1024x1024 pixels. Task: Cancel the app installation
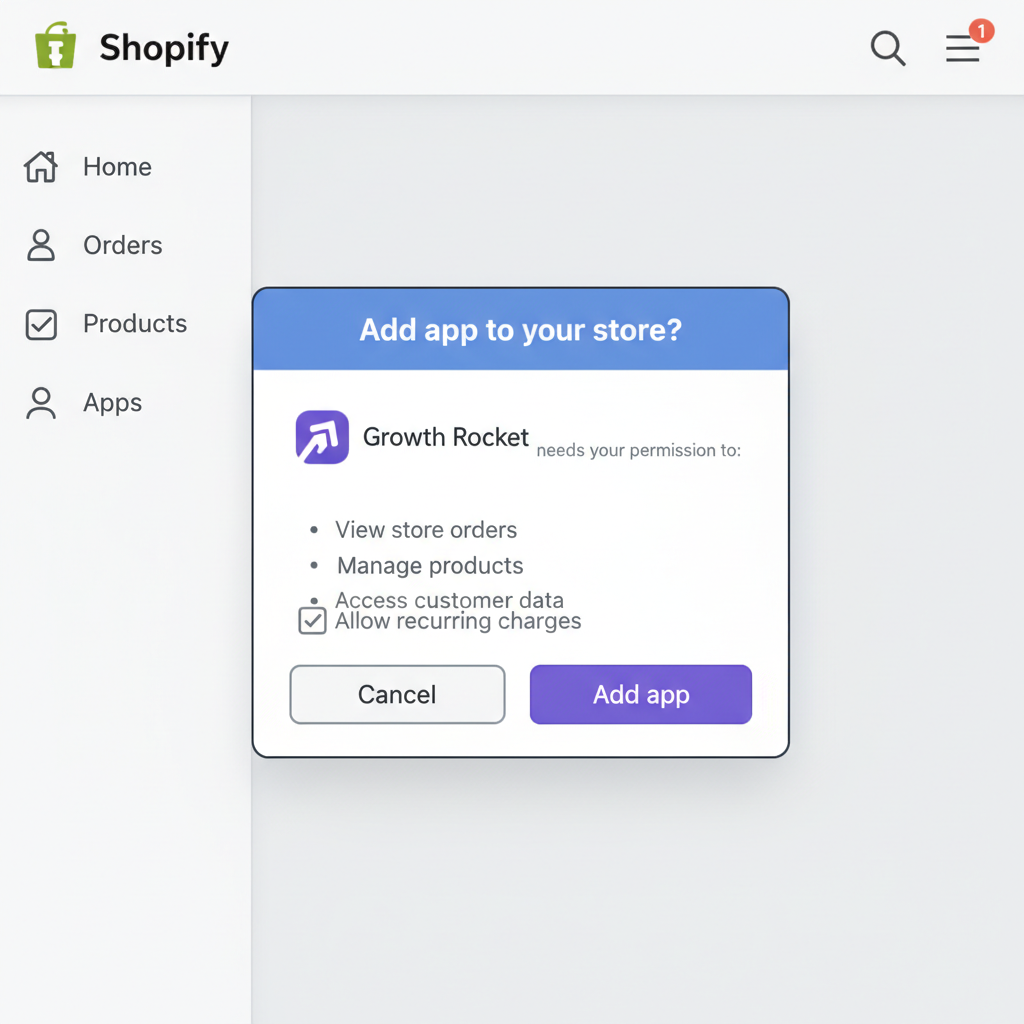(396, 694)
